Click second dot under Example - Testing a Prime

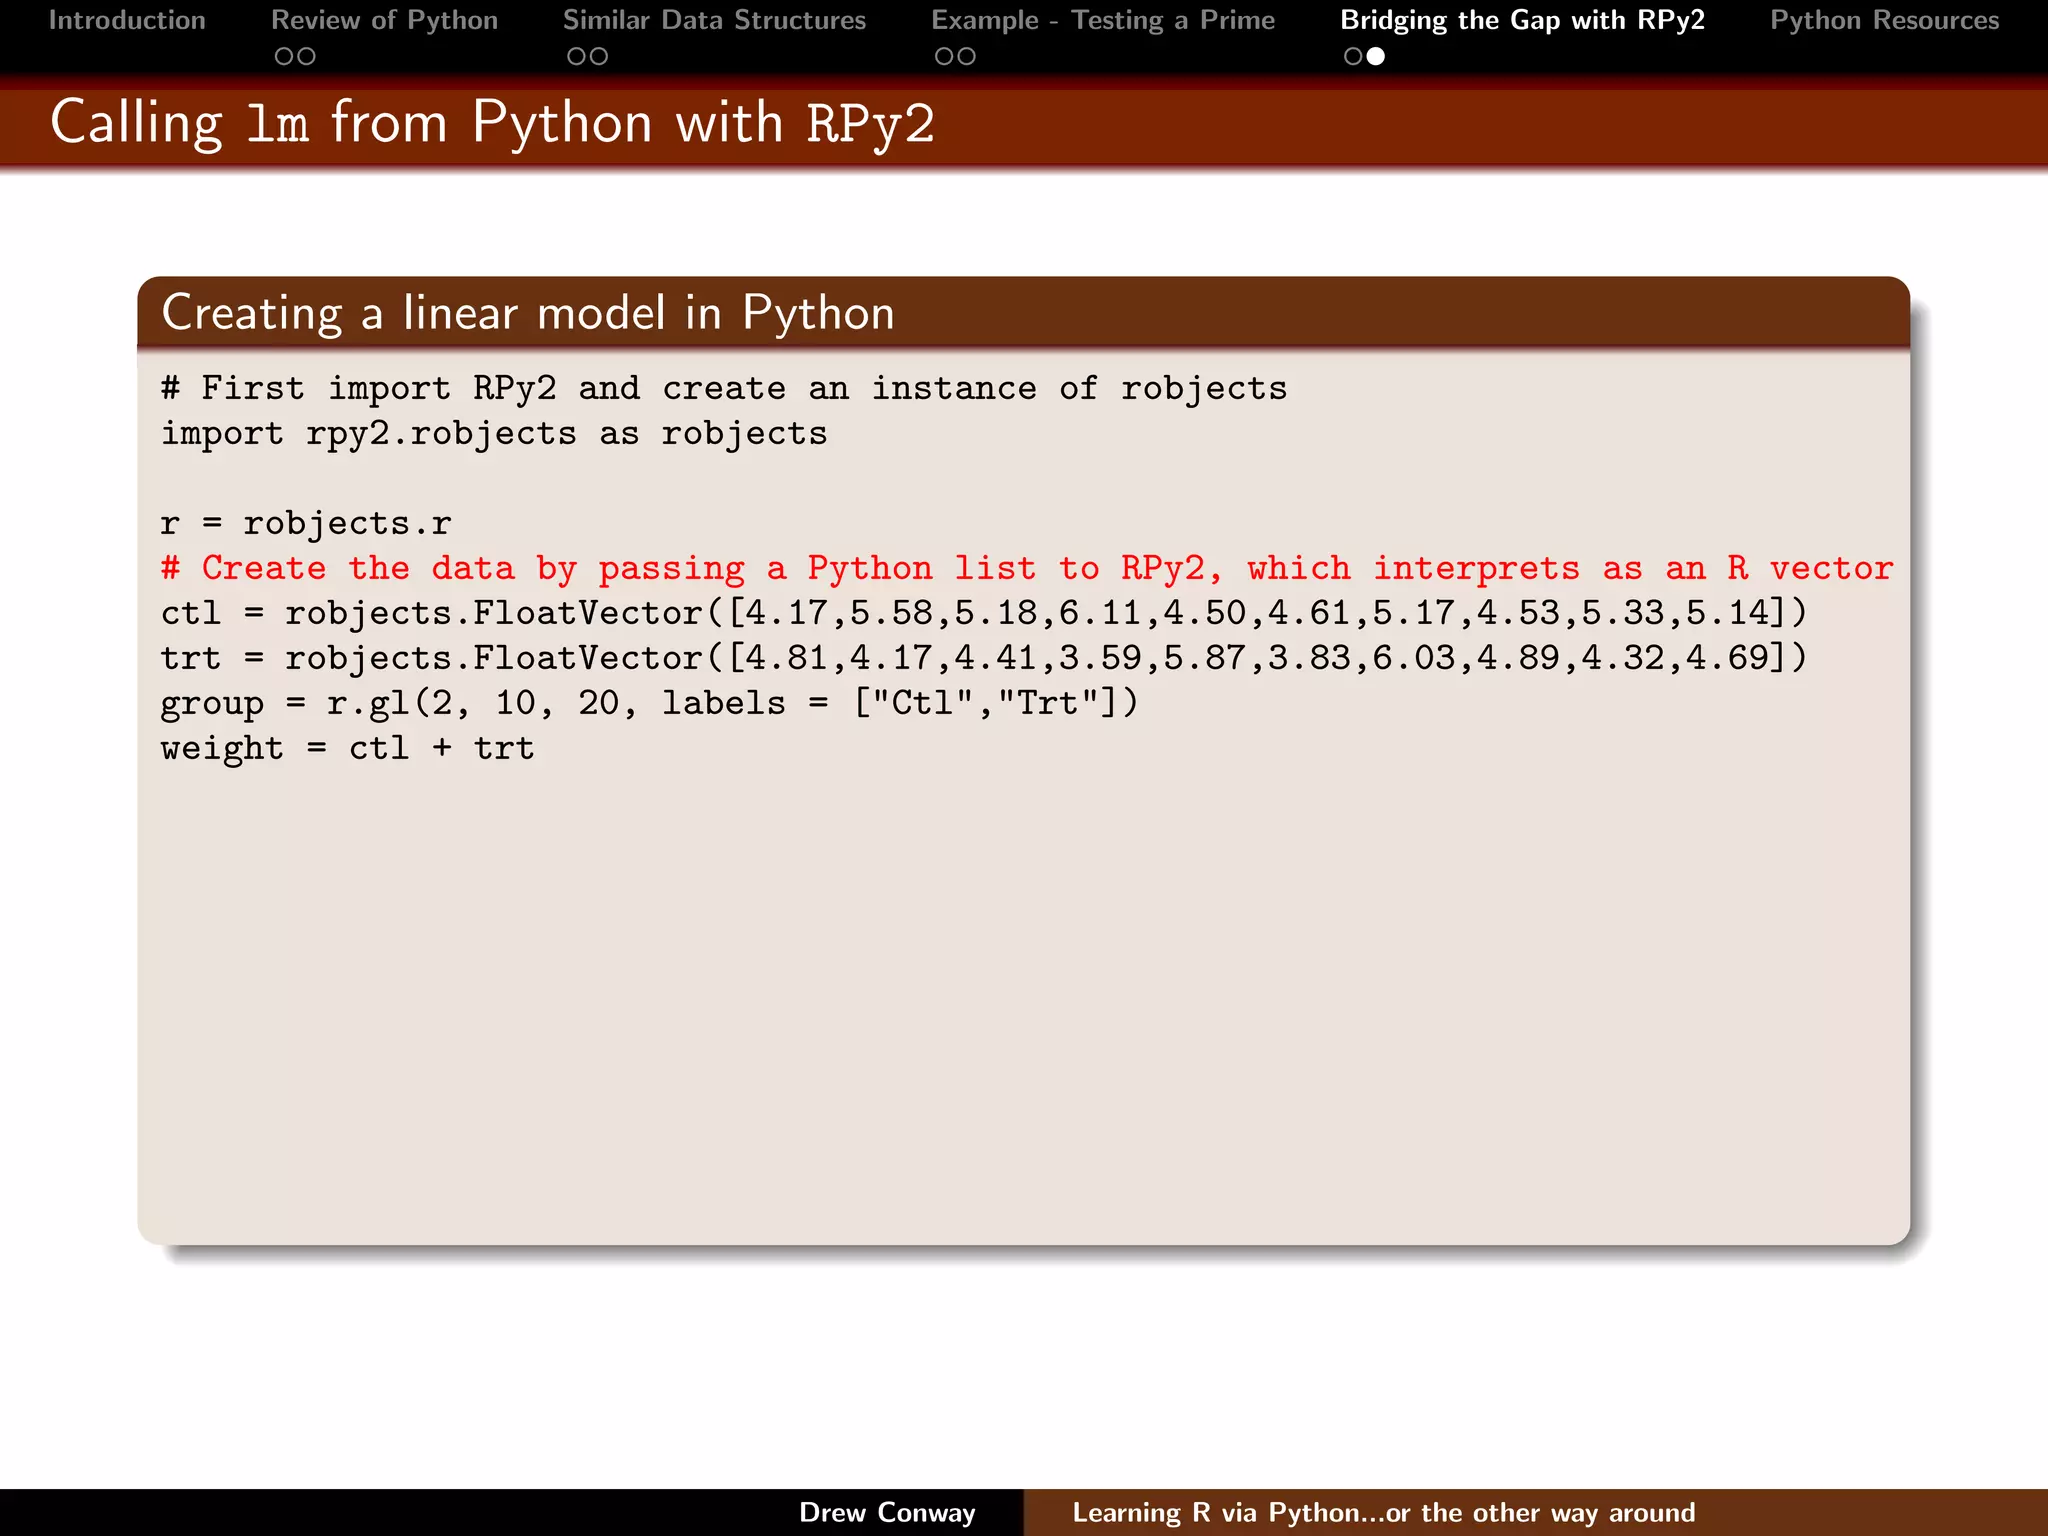coord(967,57)
